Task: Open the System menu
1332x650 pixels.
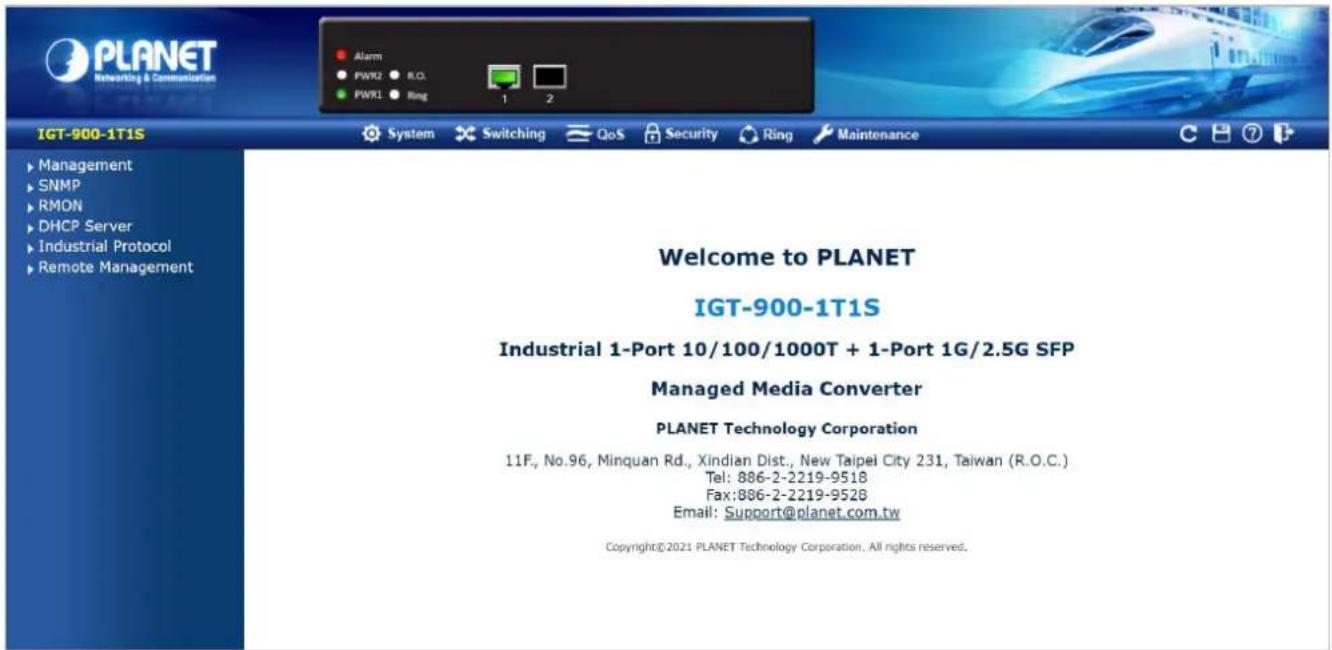Action: click(x=399, y=133)
